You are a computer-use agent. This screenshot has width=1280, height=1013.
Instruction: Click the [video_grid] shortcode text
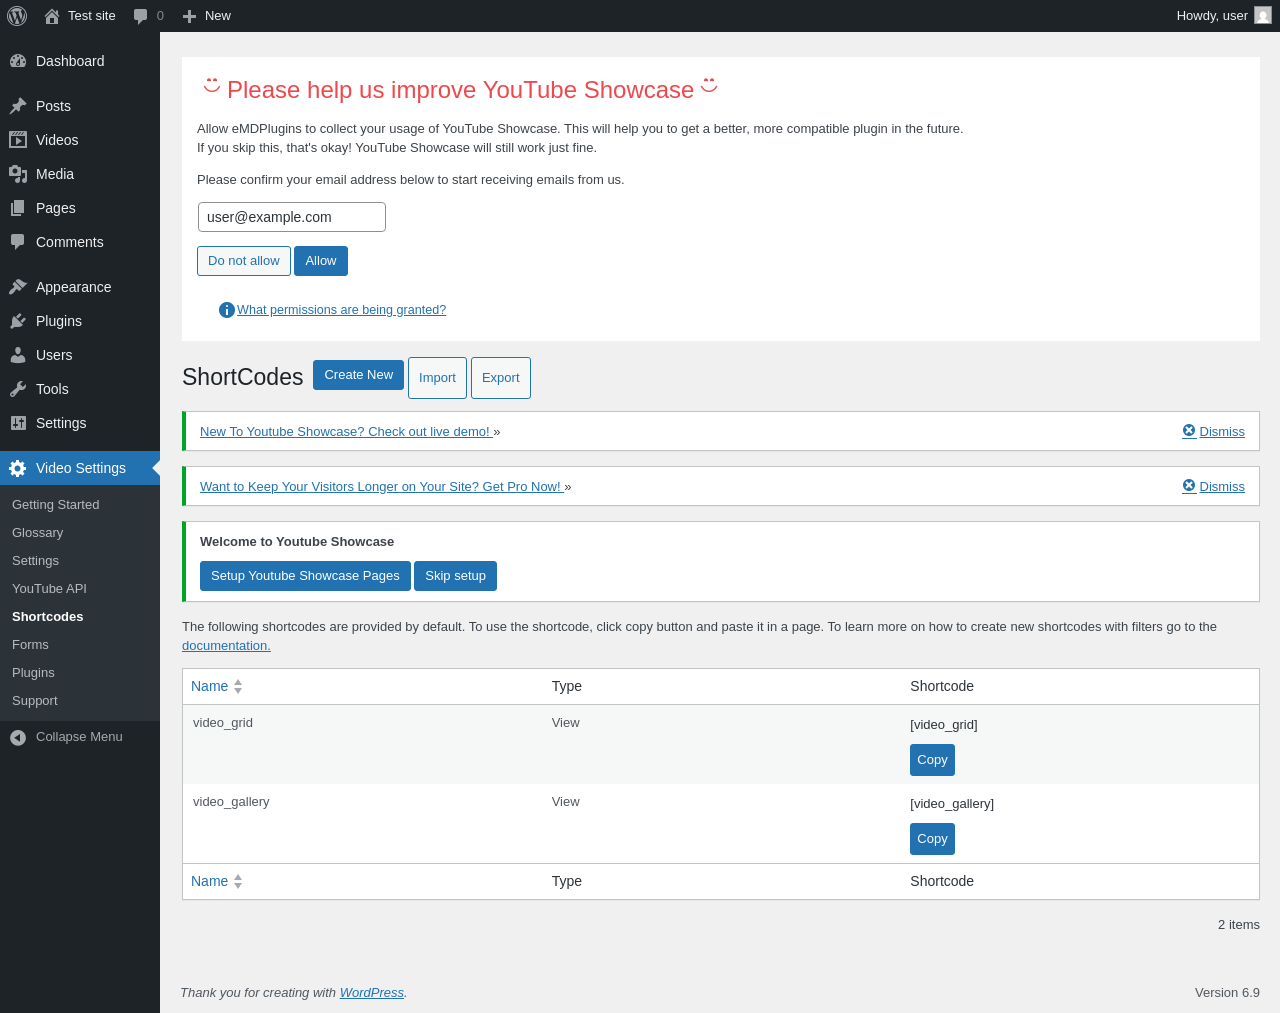pyautogui.click(x=944, y=725)
